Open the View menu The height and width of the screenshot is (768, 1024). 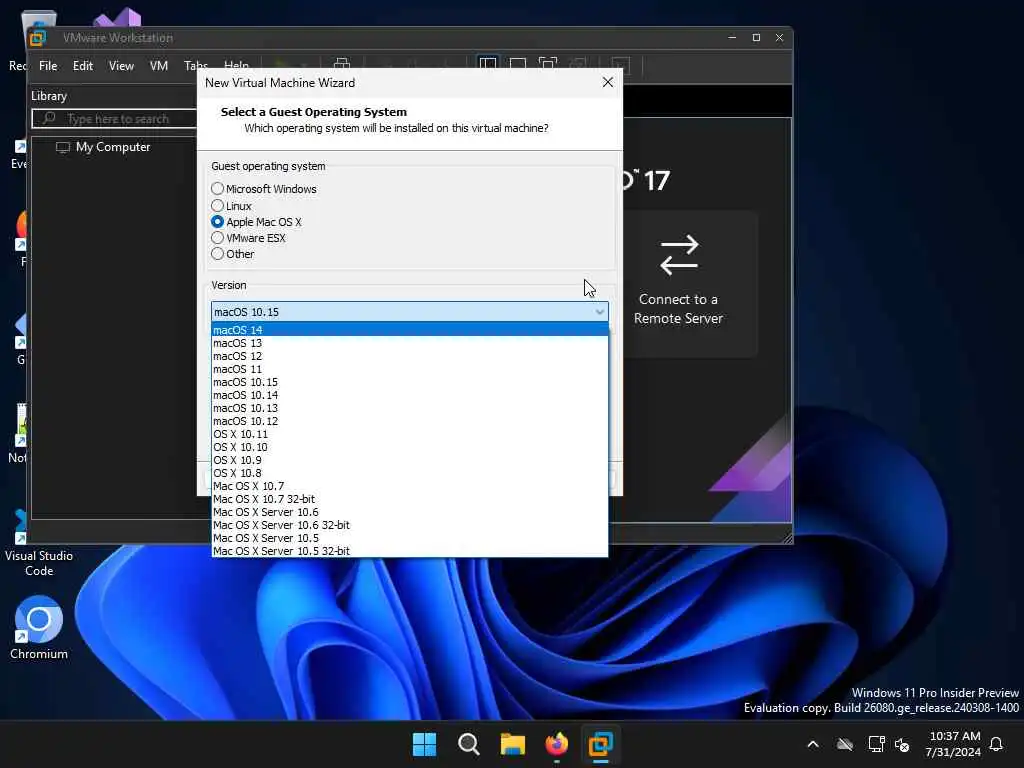pyautogui.click(x=121, y=66)
